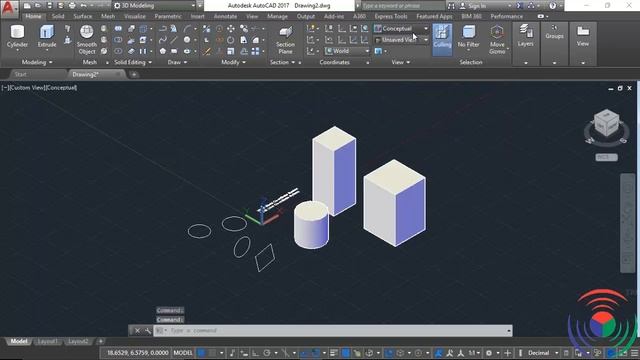Switch to the Start file tab
Image resolution: width=640 pixels, height=360 pixels.
tap(20, 74)
